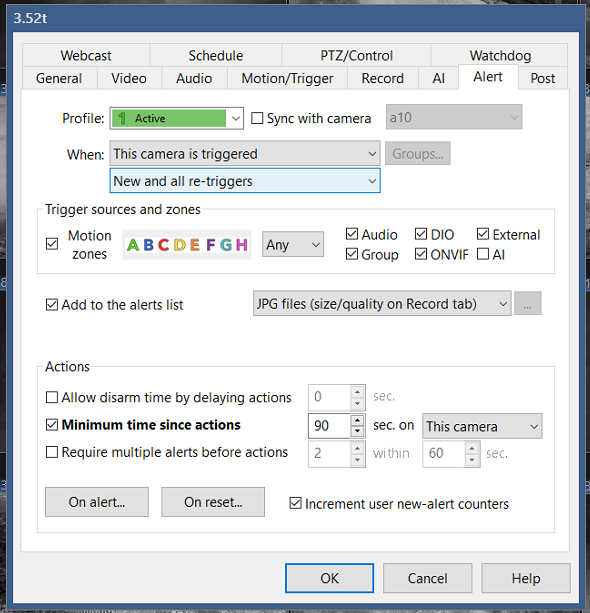Select motion zone H letter
The height and width of the screenshot is (613, 590).
pyautogui.click(x=242, y=245)
